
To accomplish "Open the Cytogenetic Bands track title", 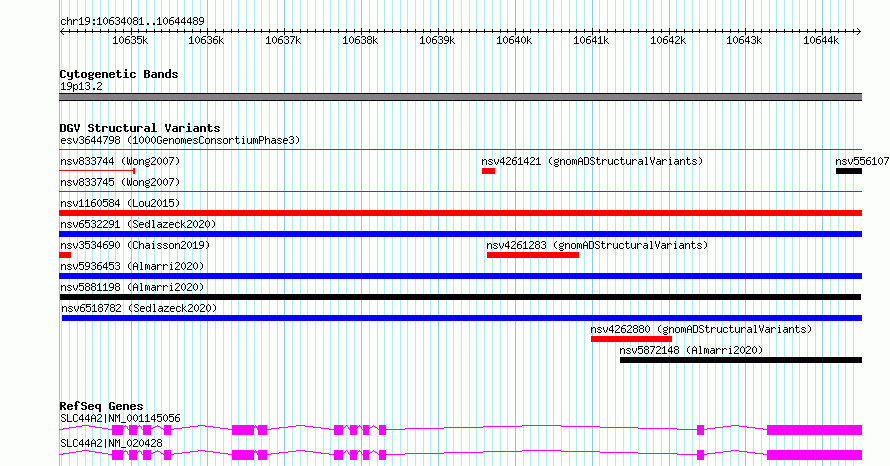I will (x=119, y=74).
